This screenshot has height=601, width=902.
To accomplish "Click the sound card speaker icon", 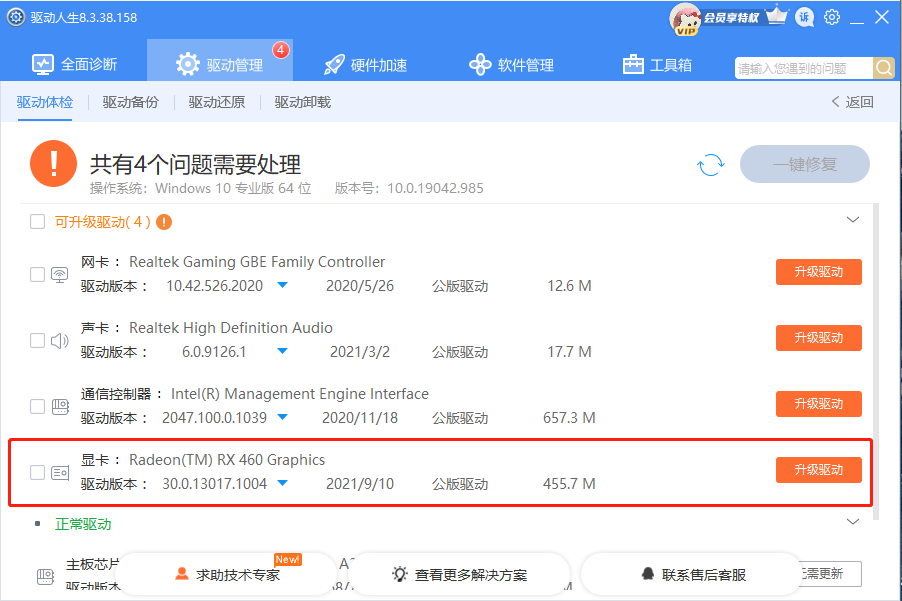I will coord(60,341).
